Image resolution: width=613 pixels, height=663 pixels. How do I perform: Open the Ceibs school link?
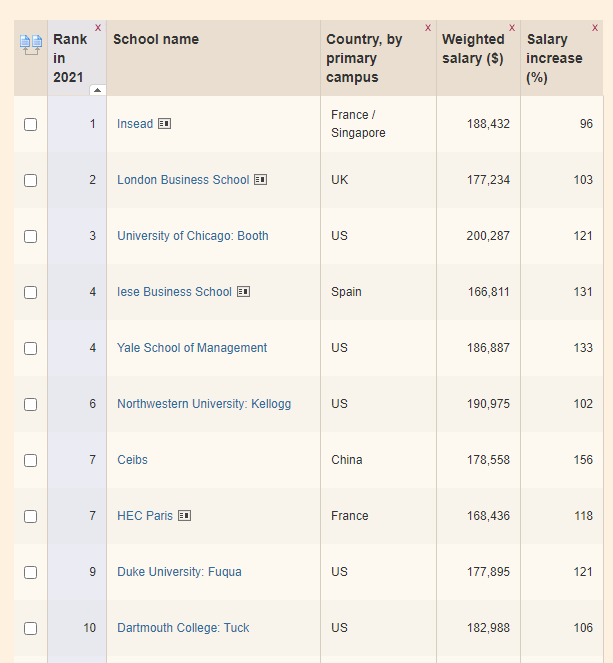tap(132, 460)
